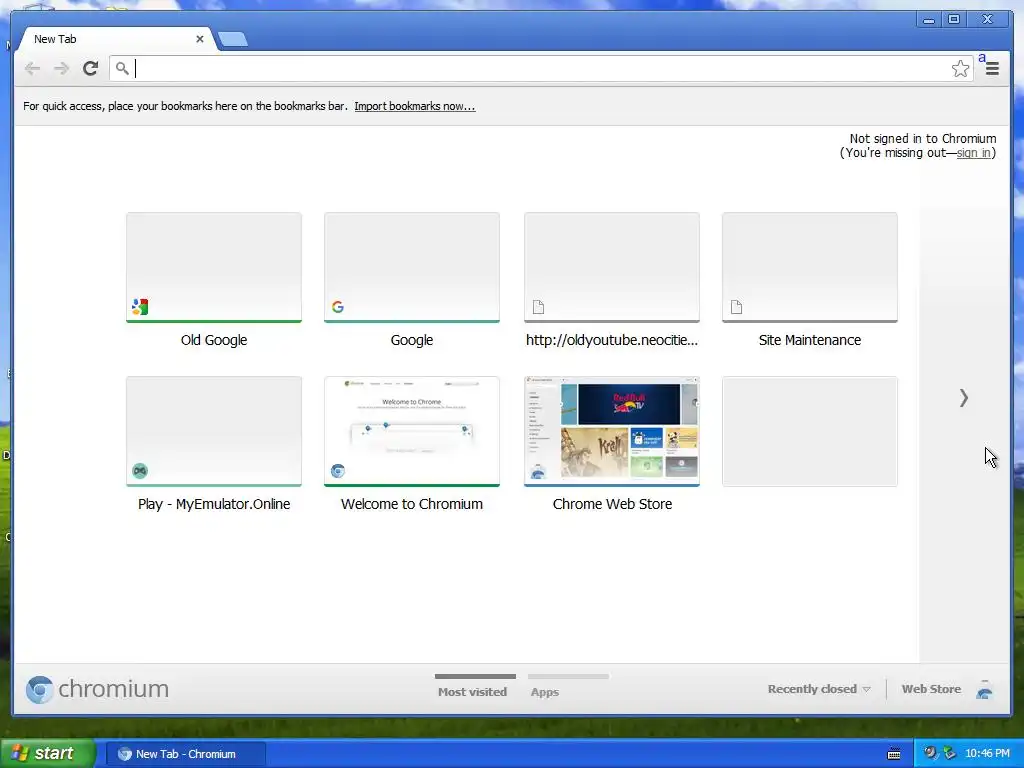The image size is (1024, 768).
Task: Click Old Google favicon on tile
Action: click(x=140, y=307)
